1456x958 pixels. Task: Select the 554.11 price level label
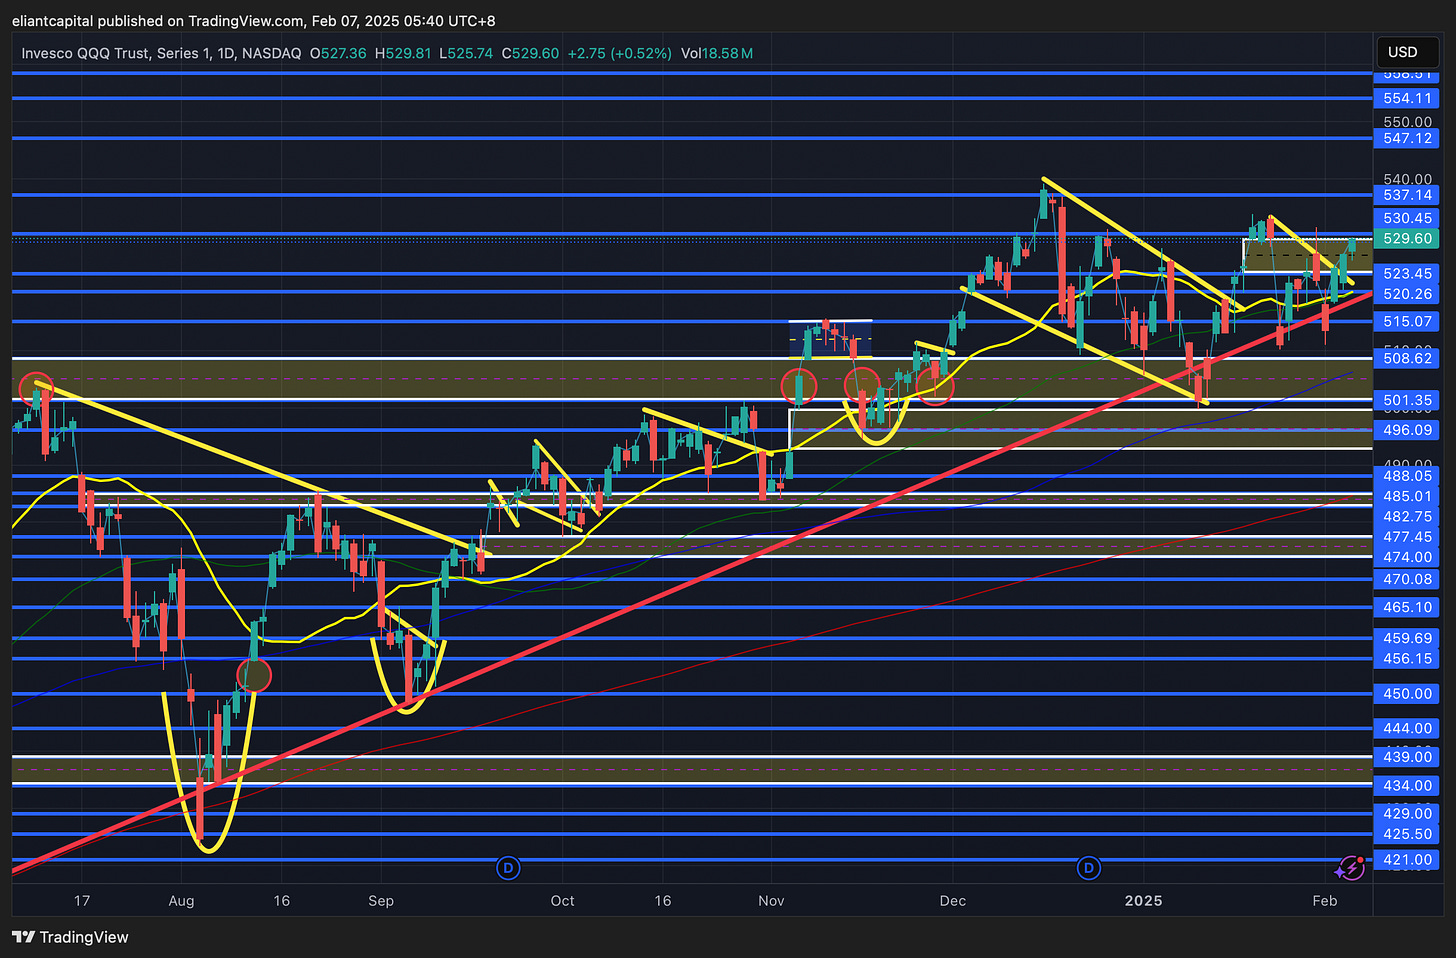click(1408, 98)
